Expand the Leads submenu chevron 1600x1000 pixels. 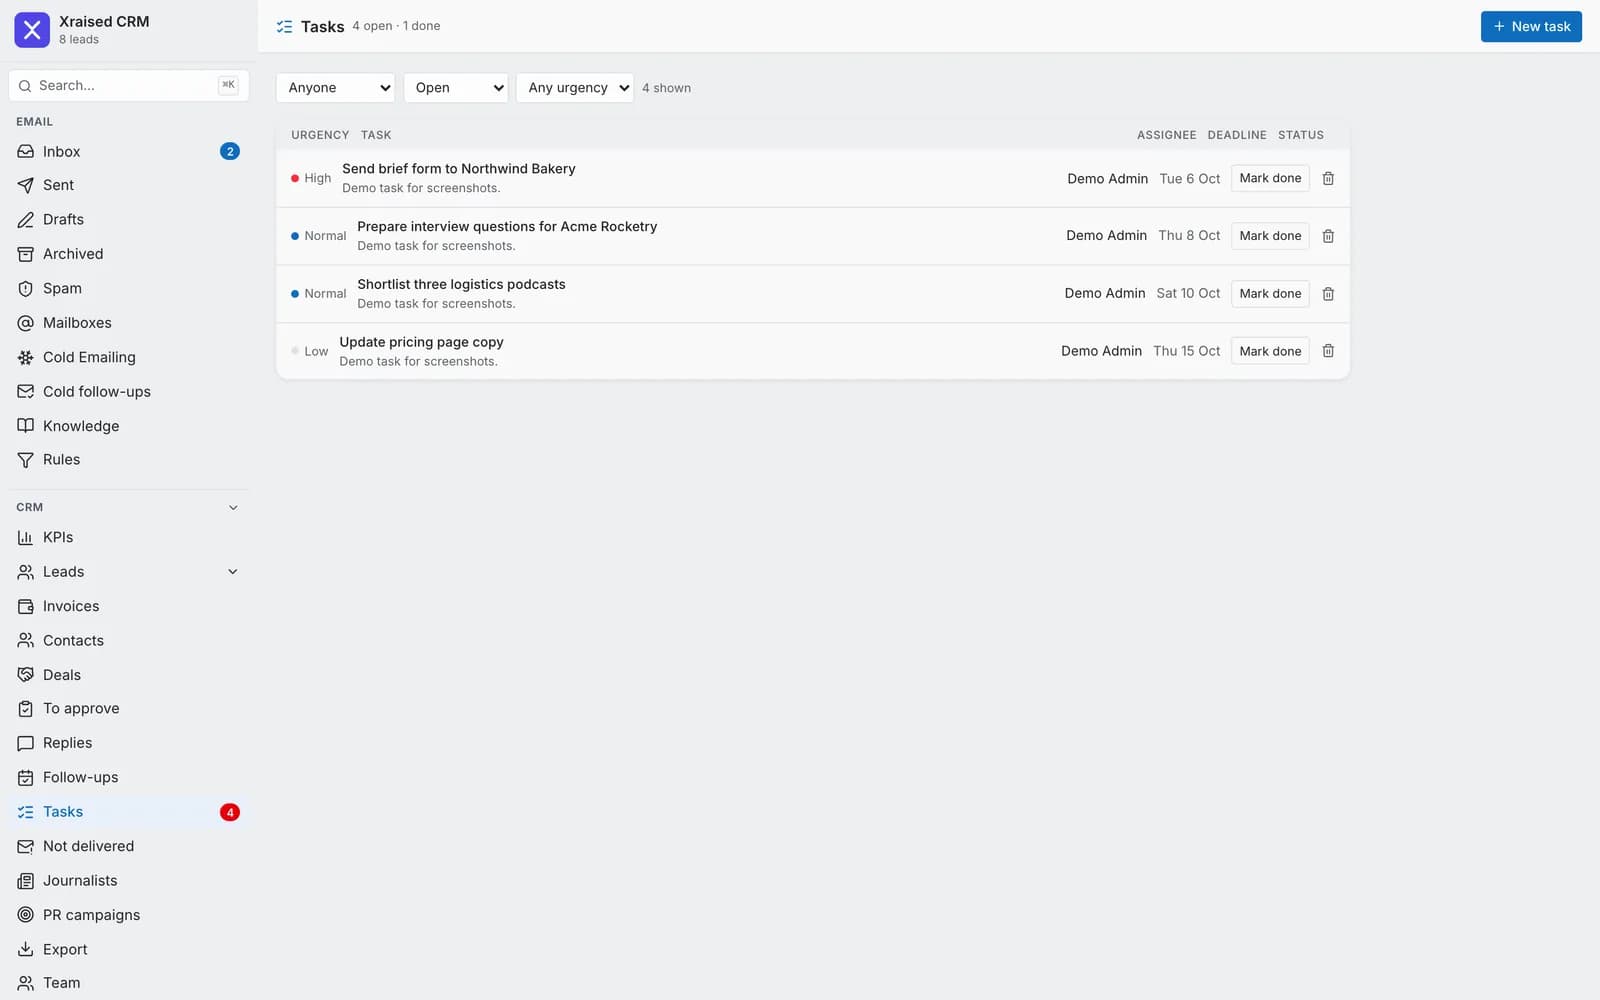point(233,572)
